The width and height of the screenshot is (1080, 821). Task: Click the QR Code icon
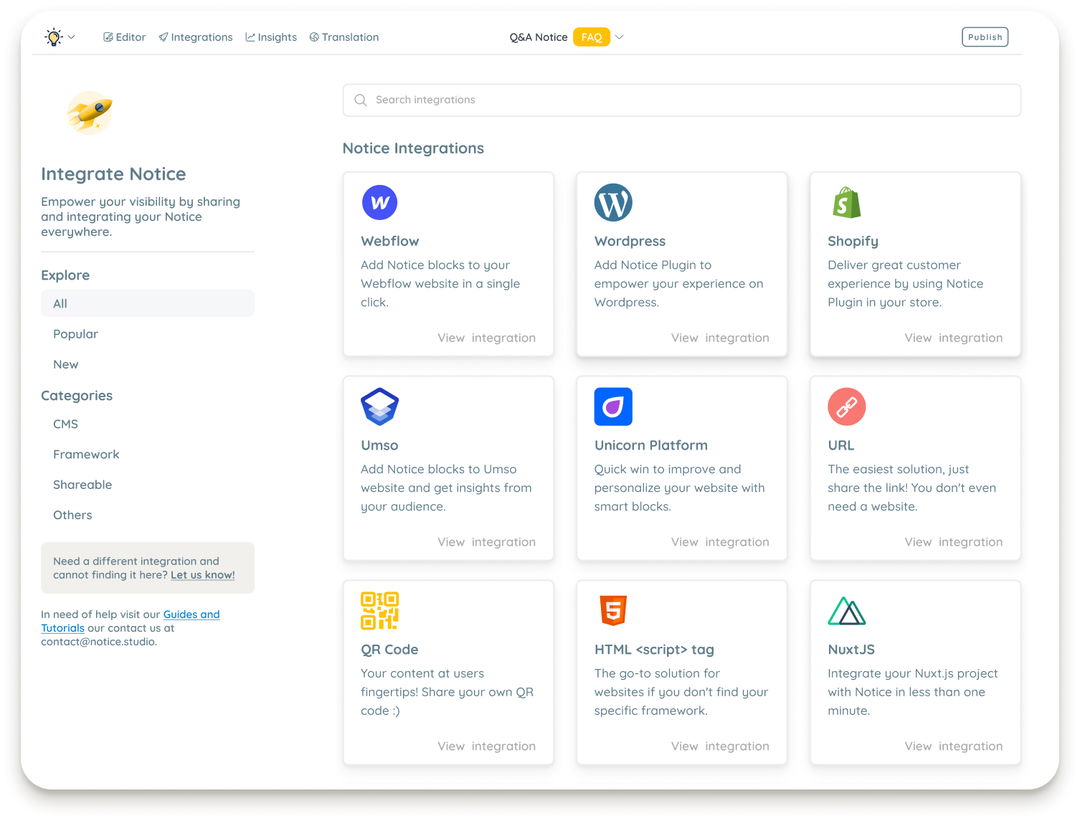(380, 611)
